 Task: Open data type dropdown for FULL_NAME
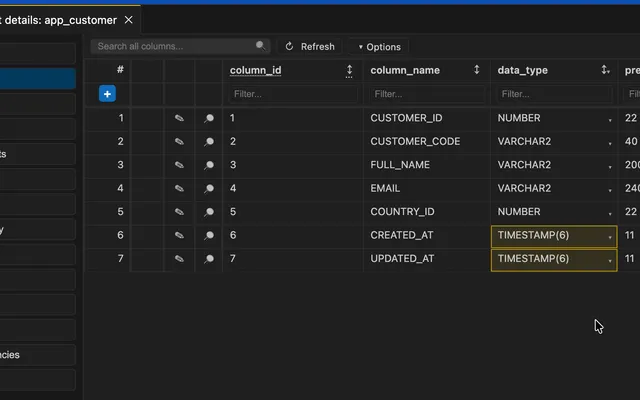[x=610, y=167]
